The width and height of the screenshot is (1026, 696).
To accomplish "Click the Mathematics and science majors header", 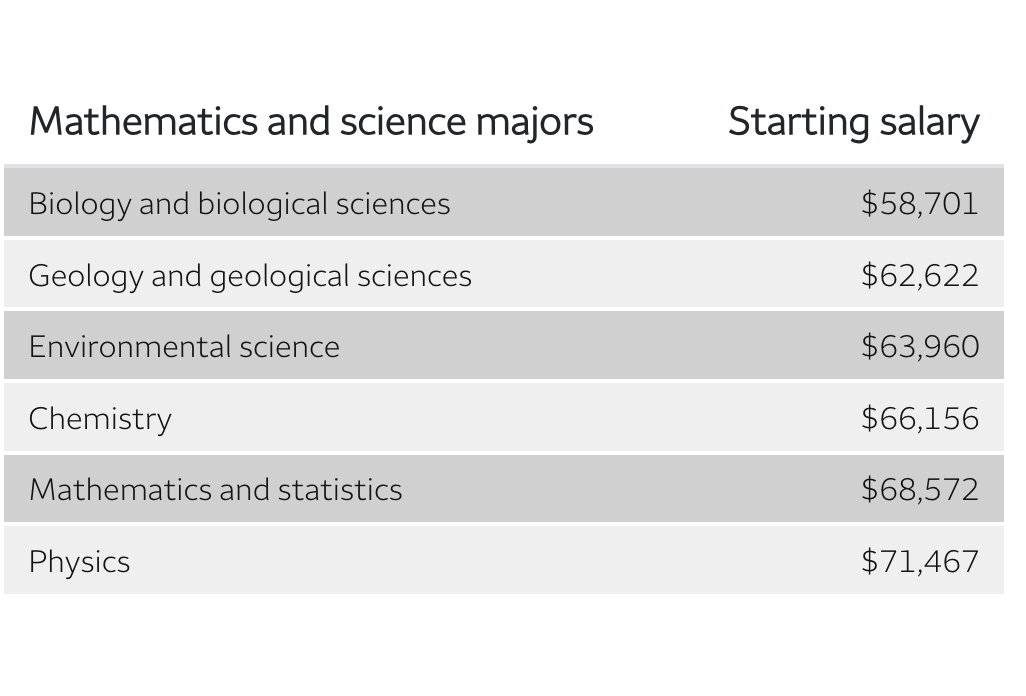I will pos(311,122).
